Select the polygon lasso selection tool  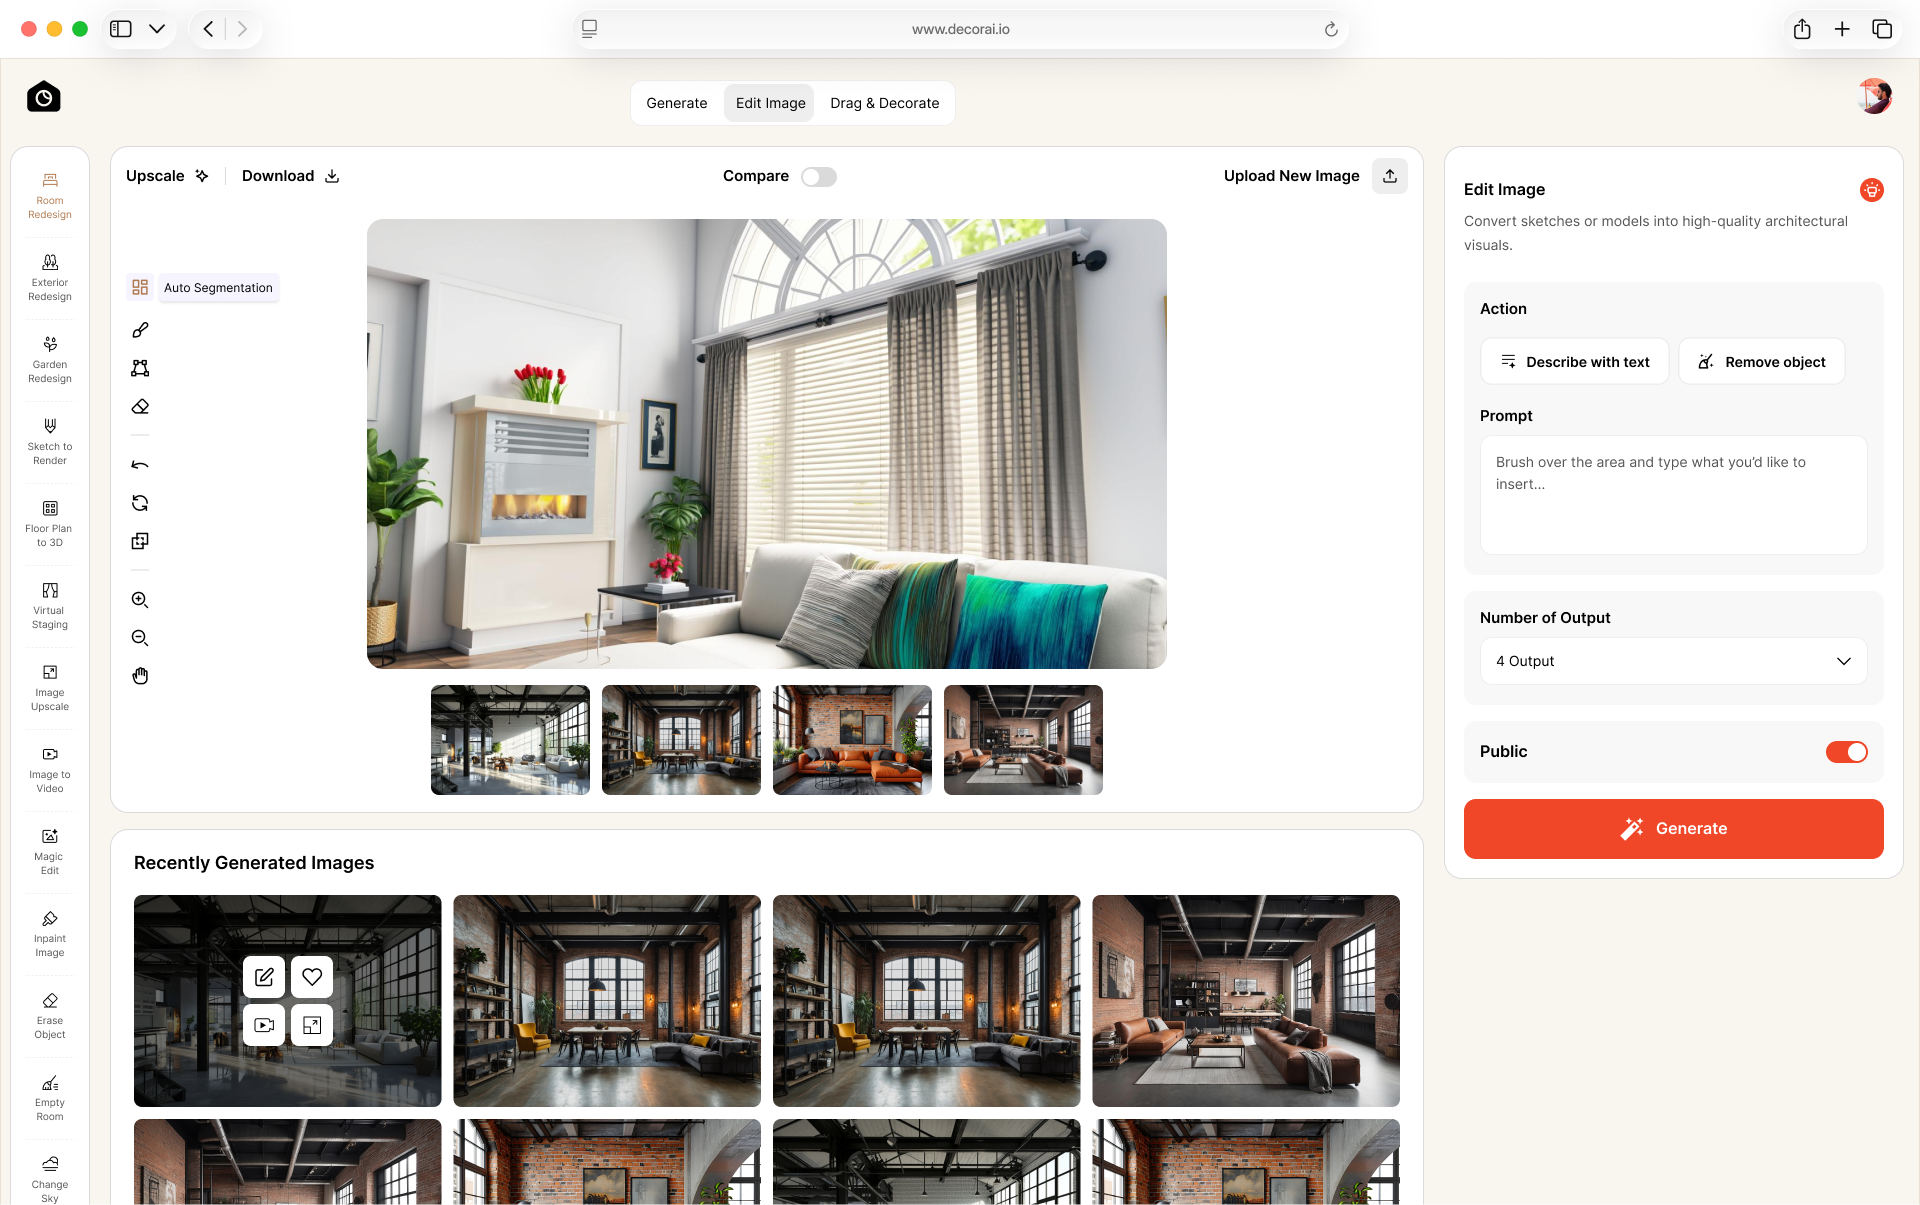pos(140,368)
